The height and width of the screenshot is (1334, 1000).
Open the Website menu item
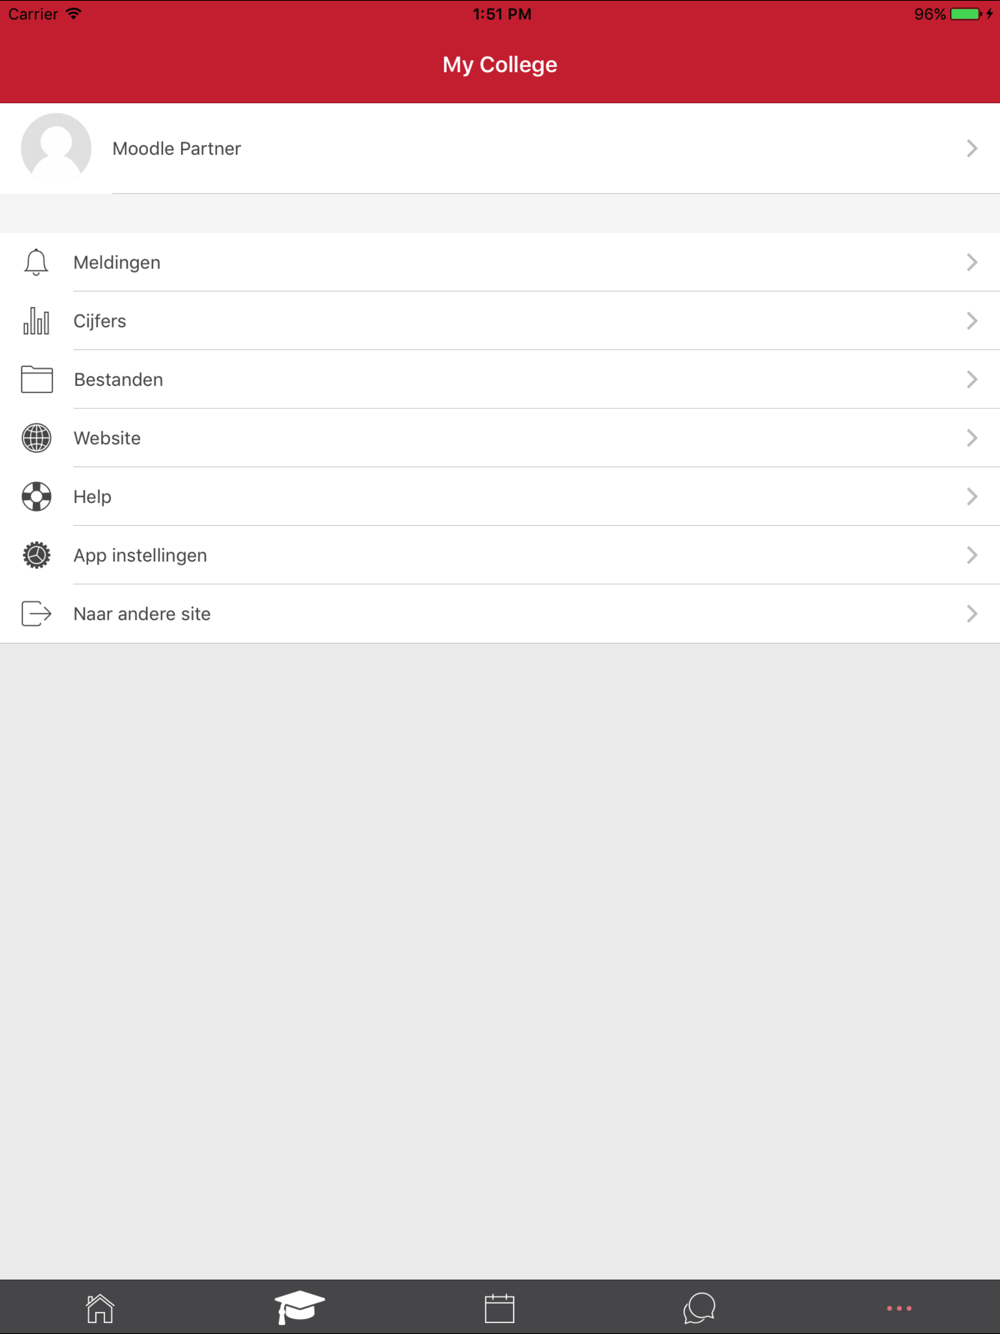coord(107,438)
